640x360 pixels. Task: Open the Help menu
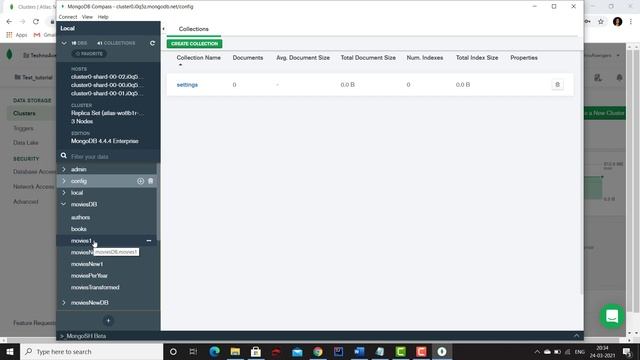pyautogui.click(x=103, y=17)
